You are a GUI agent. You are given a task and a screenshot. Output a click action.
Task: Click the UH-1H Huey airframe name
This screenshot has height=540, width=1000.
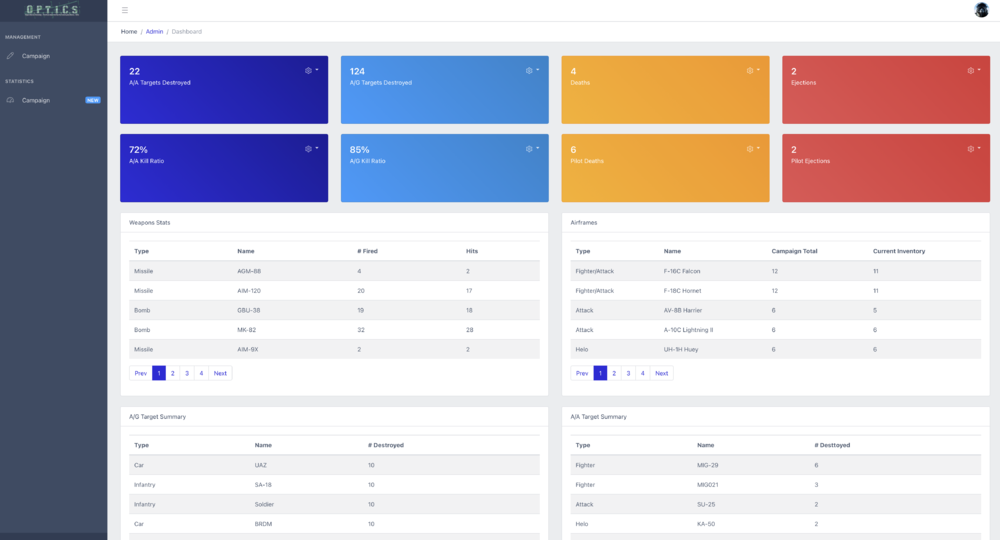(680, 349)
